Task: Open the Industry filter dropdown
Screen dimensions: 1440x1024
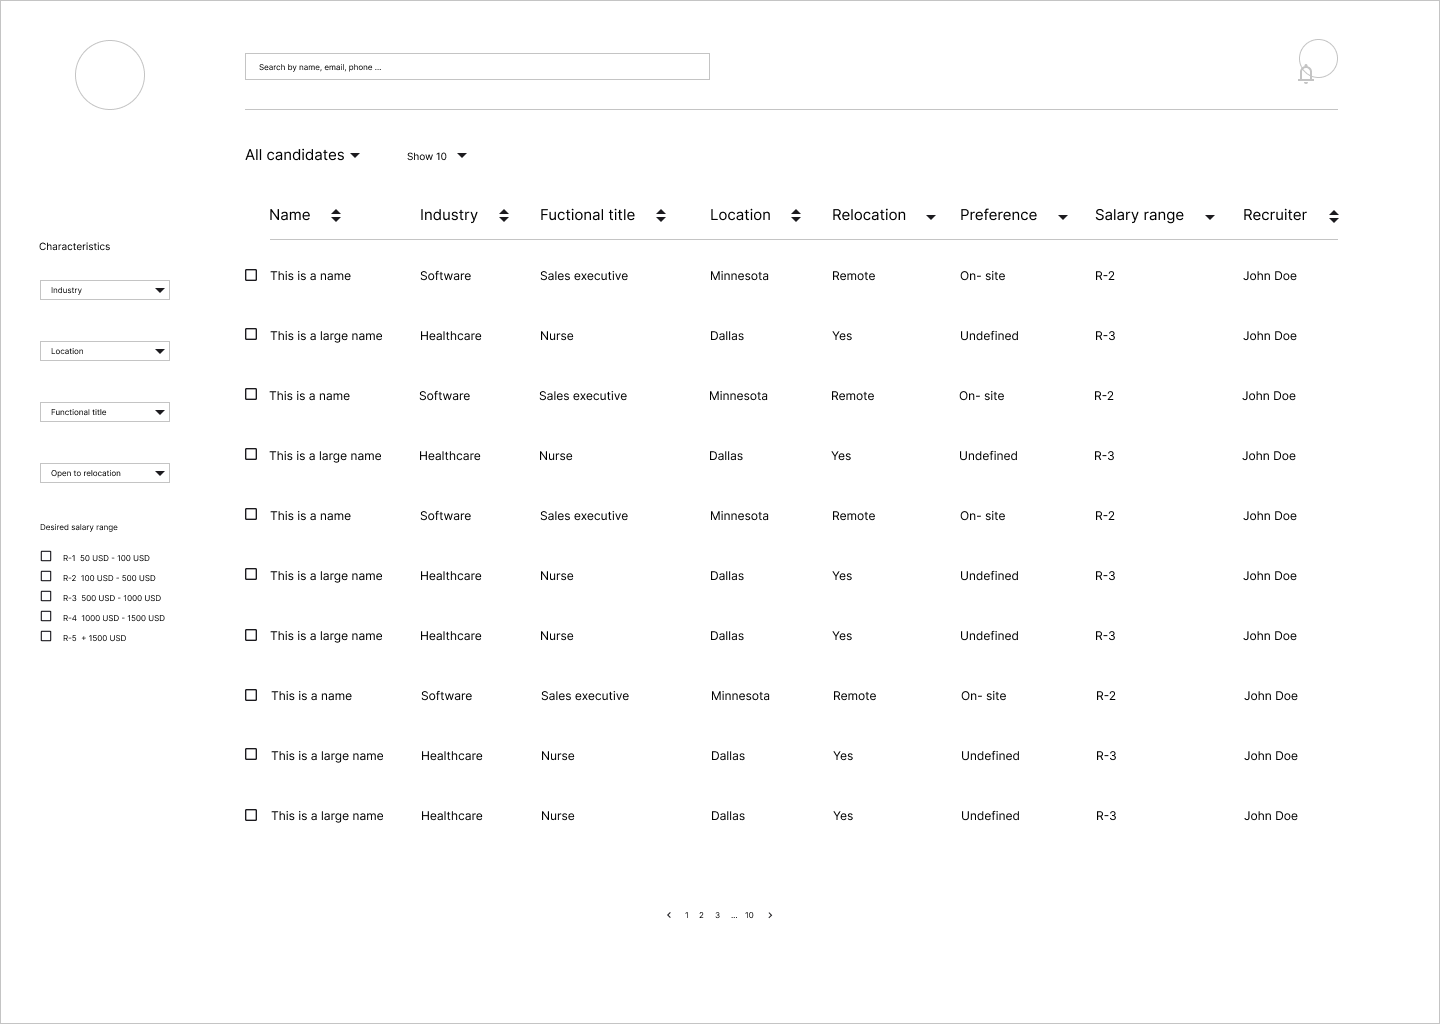Action: pyautogui.click(x=105, y=290)
